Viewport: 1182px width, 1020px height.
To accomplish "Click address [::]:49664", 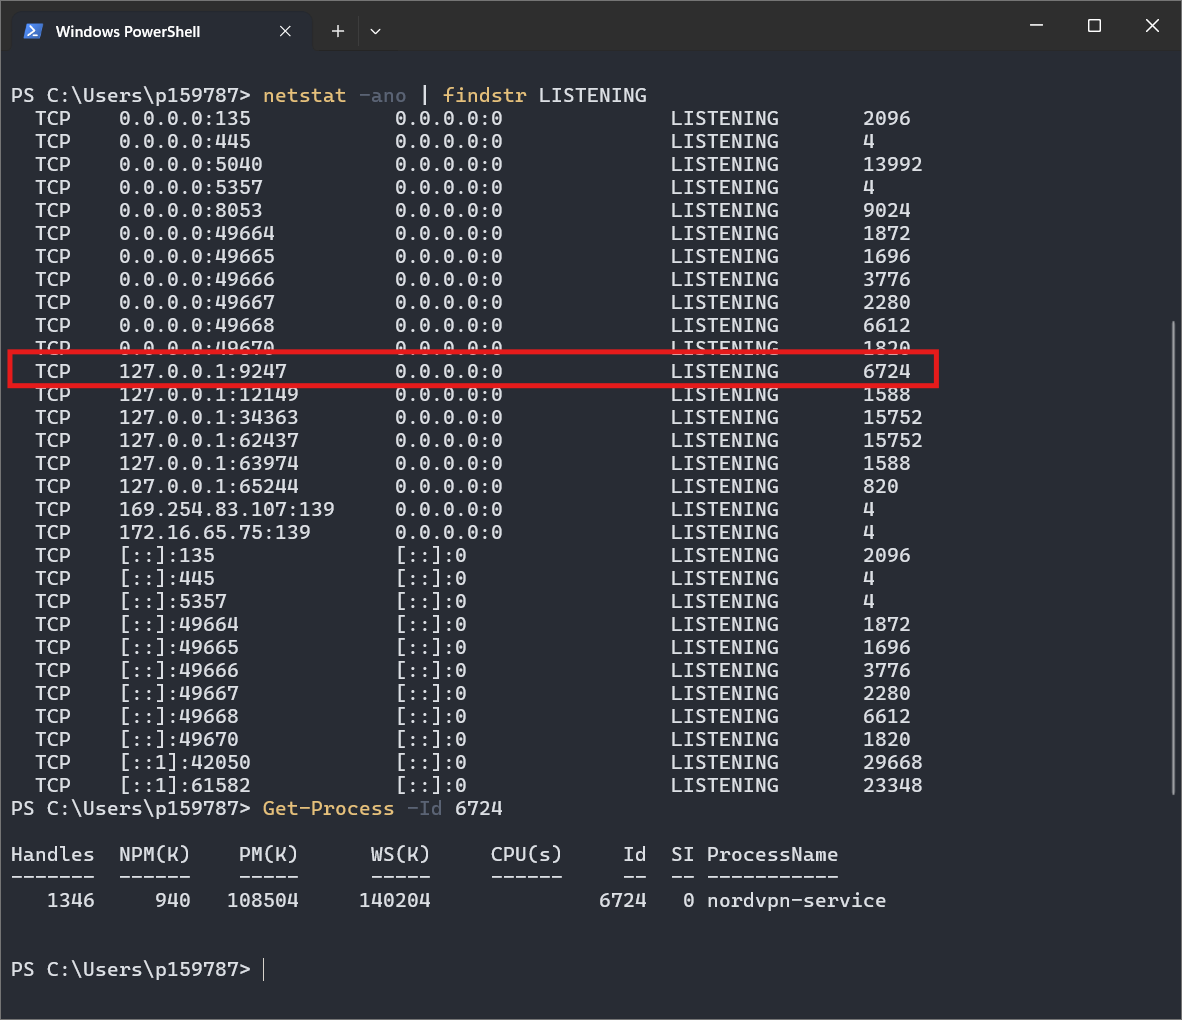I will (179, 625).
